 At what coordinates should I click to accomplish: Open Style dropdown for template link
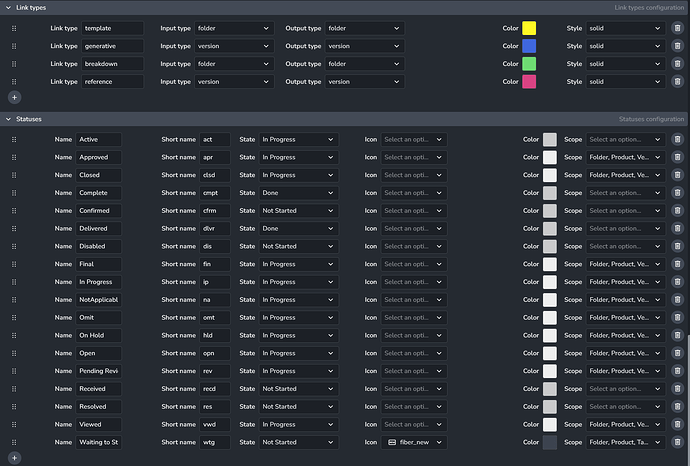point(625,29)
